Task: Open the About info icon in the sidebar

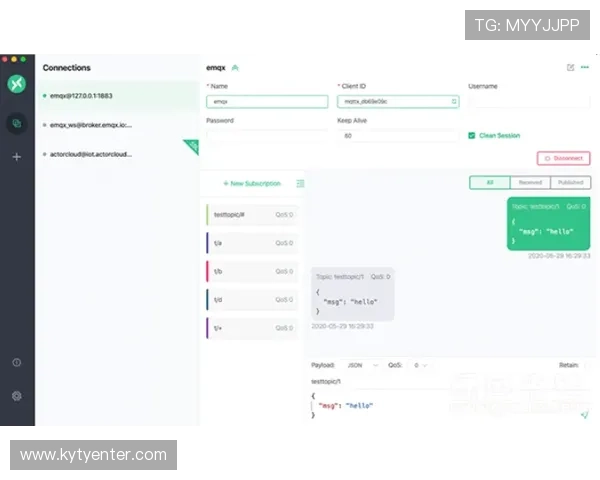Action: pos(16,363)
